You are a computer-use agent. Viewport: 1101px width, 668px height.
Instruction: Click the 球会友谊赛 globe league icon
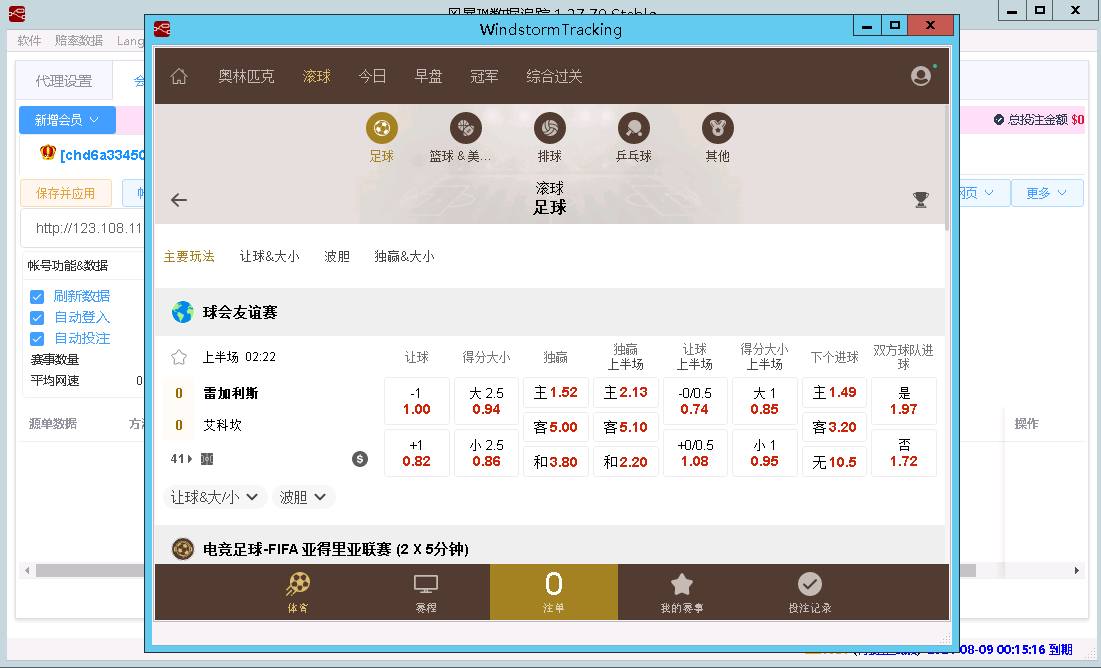(183, 312)
